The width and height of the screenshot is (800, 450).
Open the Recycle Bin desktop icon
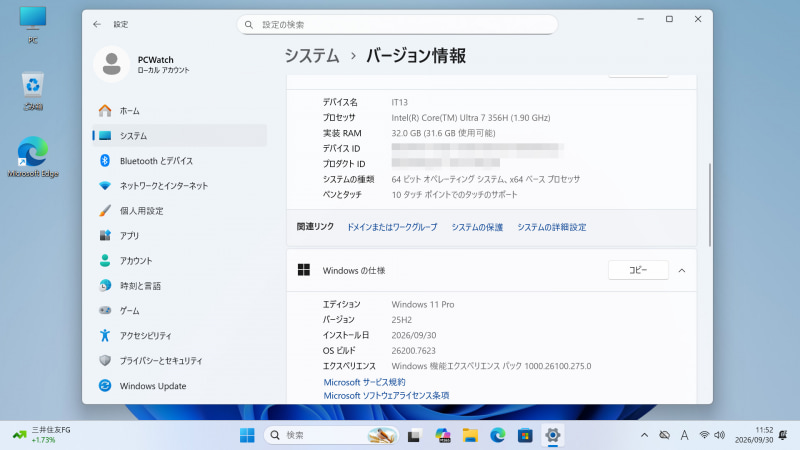tap(33, 91)
